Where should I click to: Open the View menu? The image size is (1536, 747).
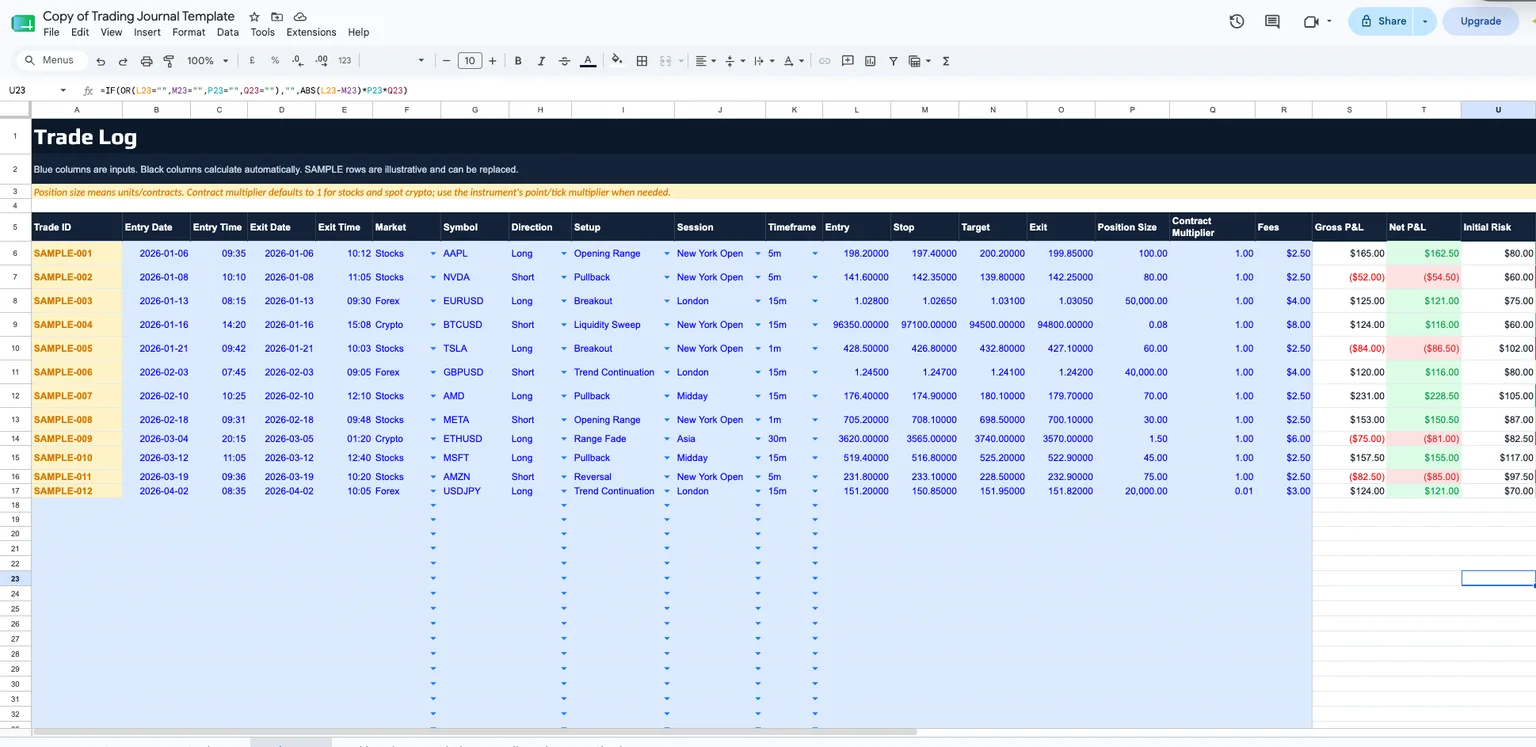coord(111,32)
